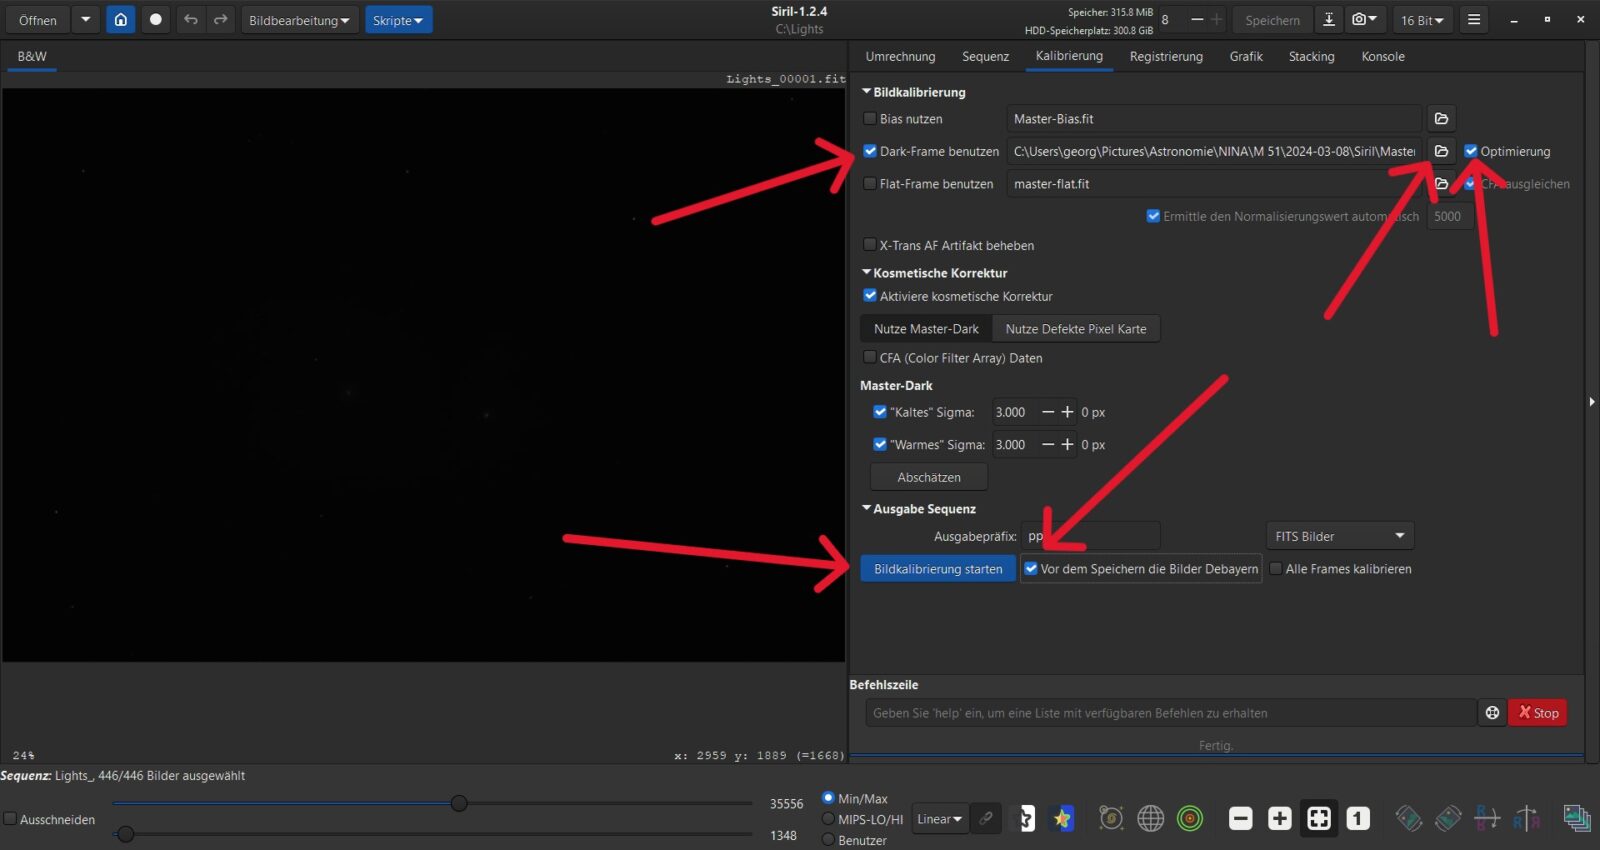Collapse the Ausgabe Sequenz section
The height and width of the screenshot is (850, 1600).
[867, 508]
